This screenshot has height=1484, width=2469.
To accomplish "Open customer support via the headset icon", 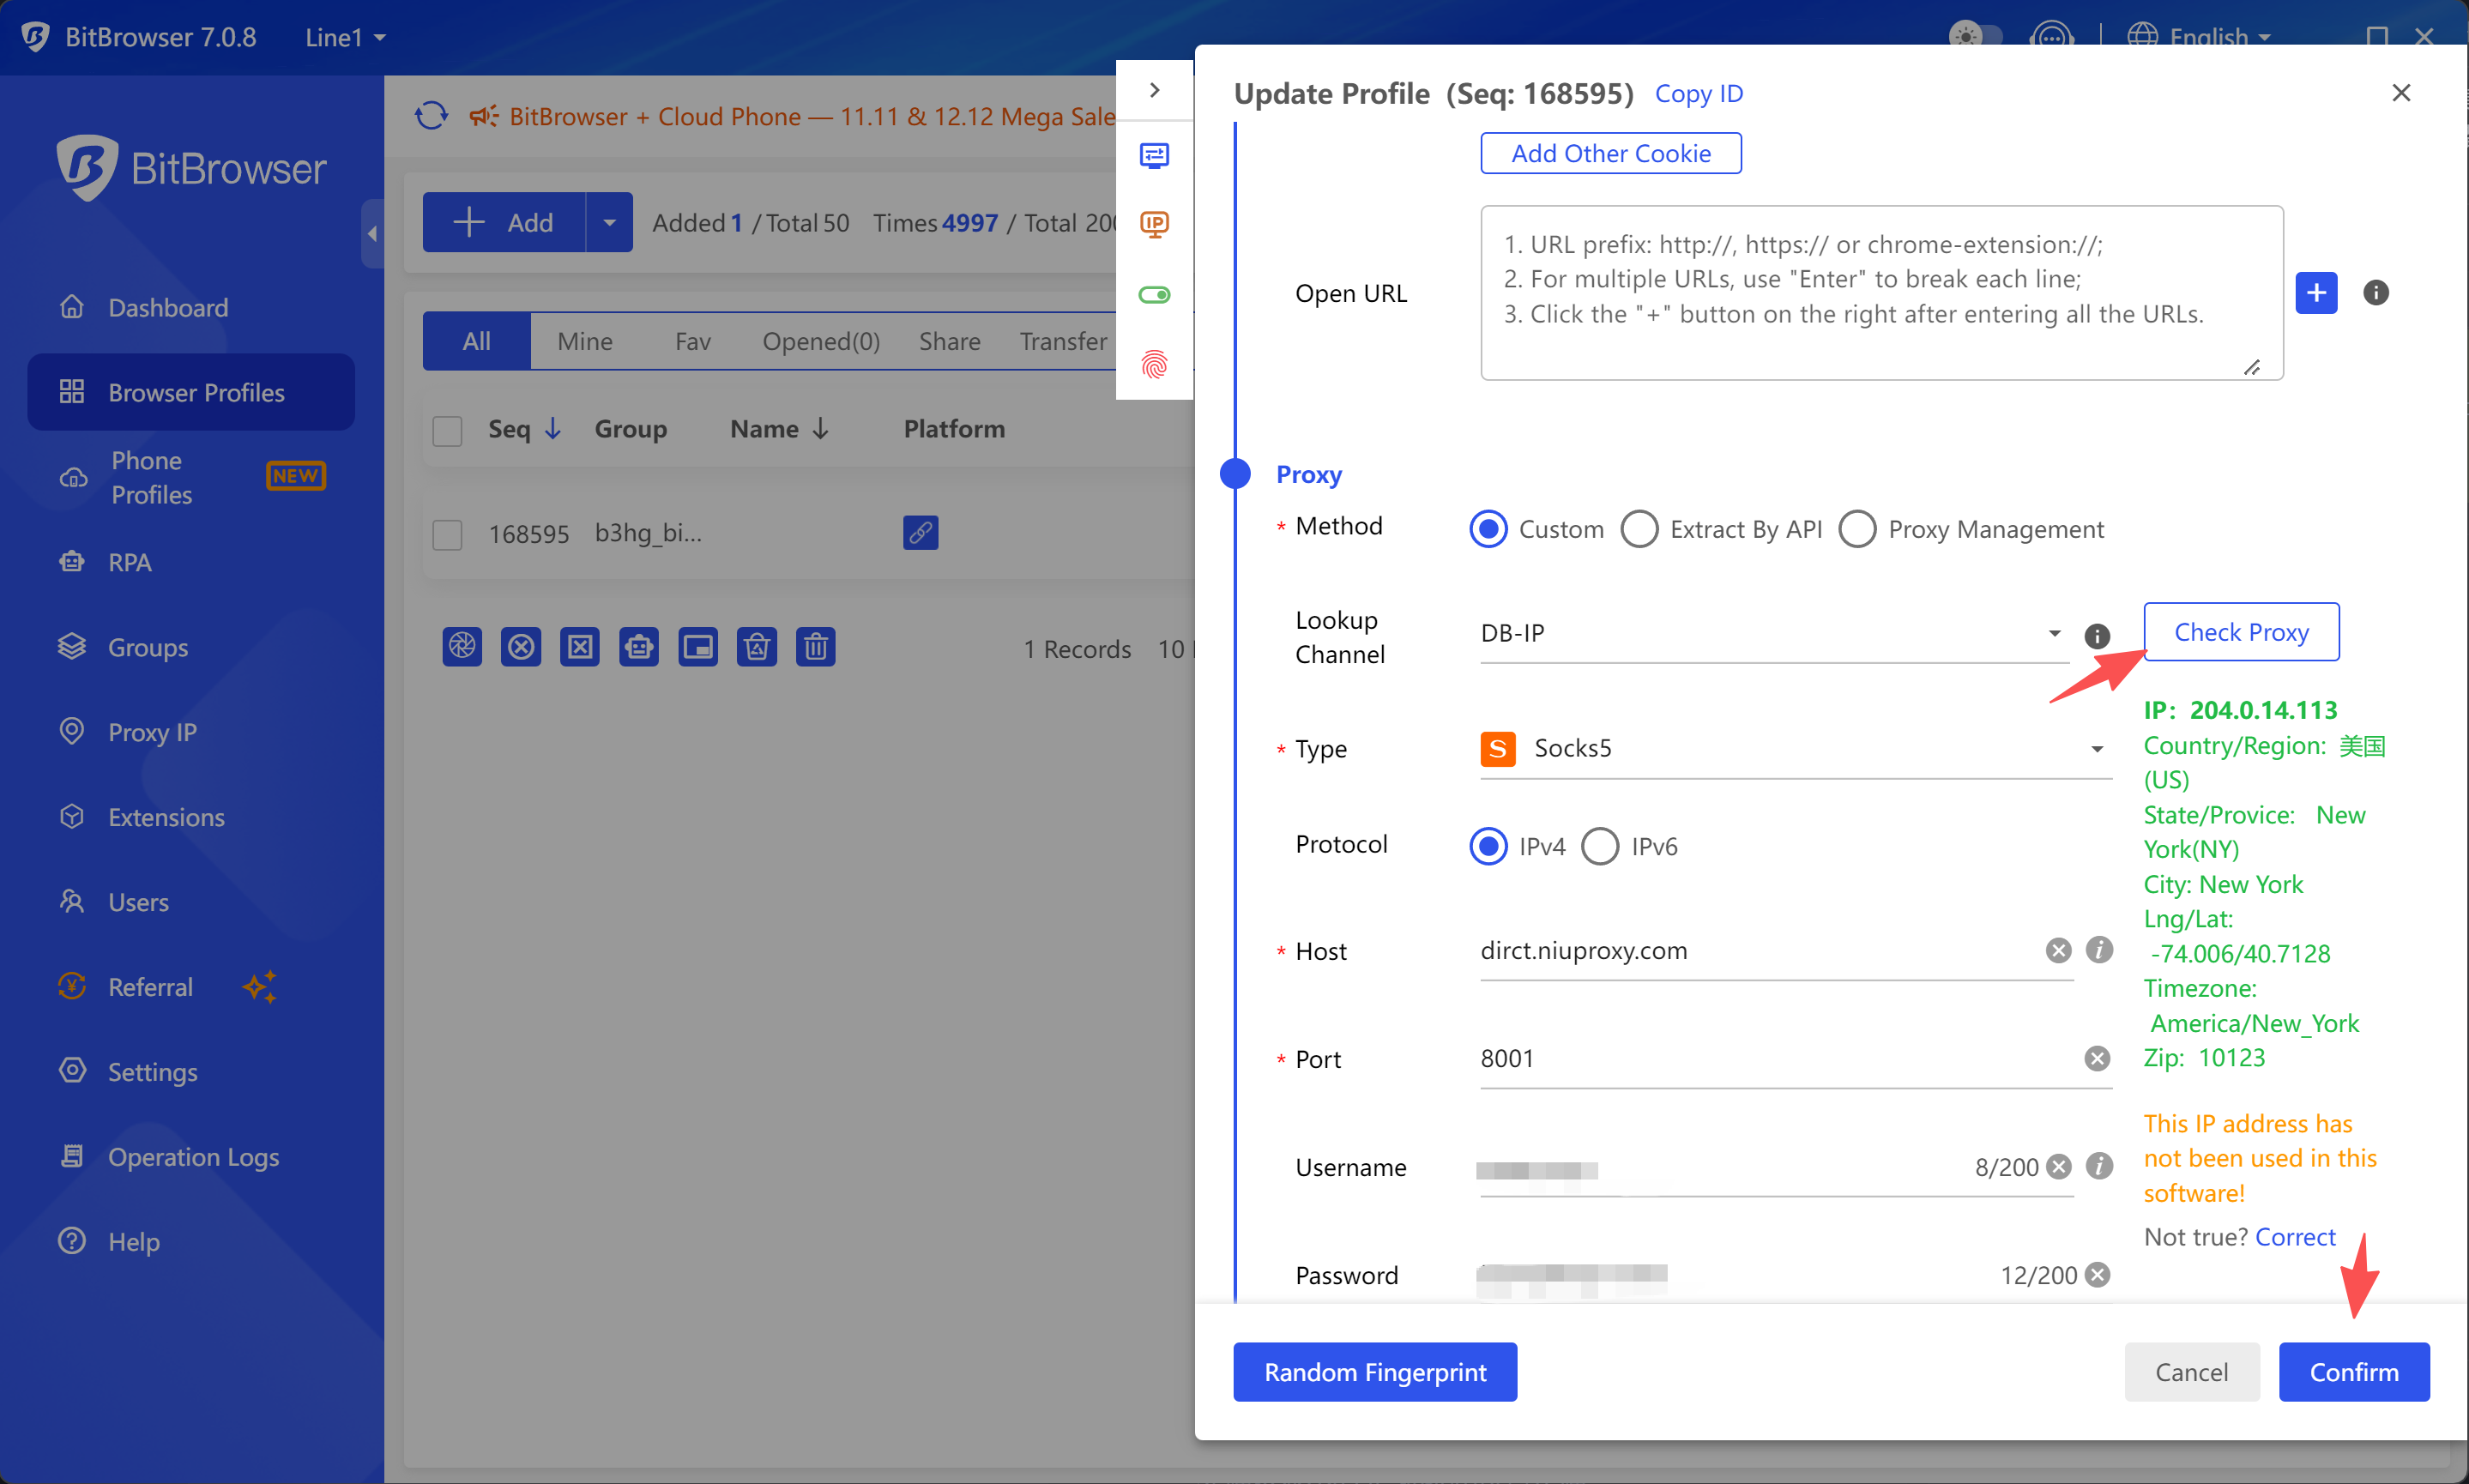I will point(2051,37).
